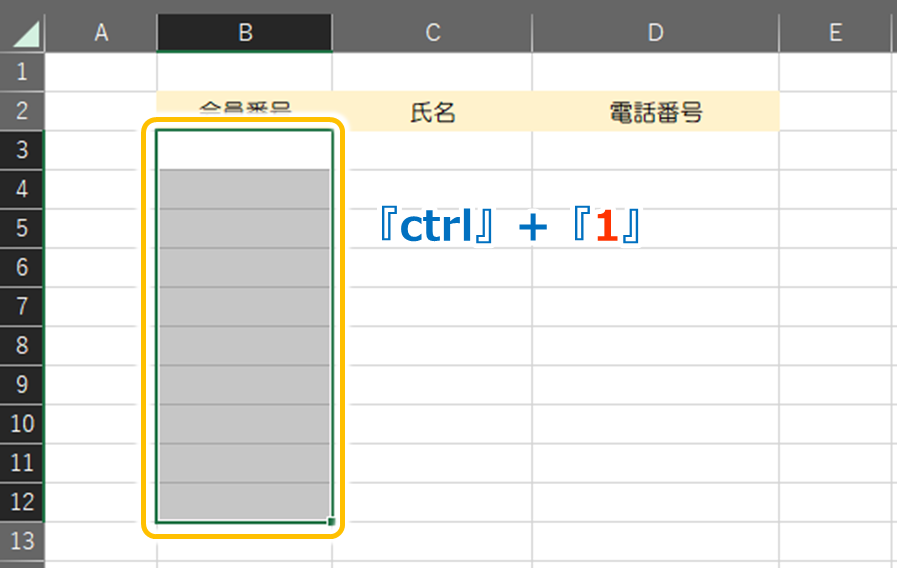897x568 pixels.
Task: Click the 電話番号 header cell
Action: [x=655, y=112]
